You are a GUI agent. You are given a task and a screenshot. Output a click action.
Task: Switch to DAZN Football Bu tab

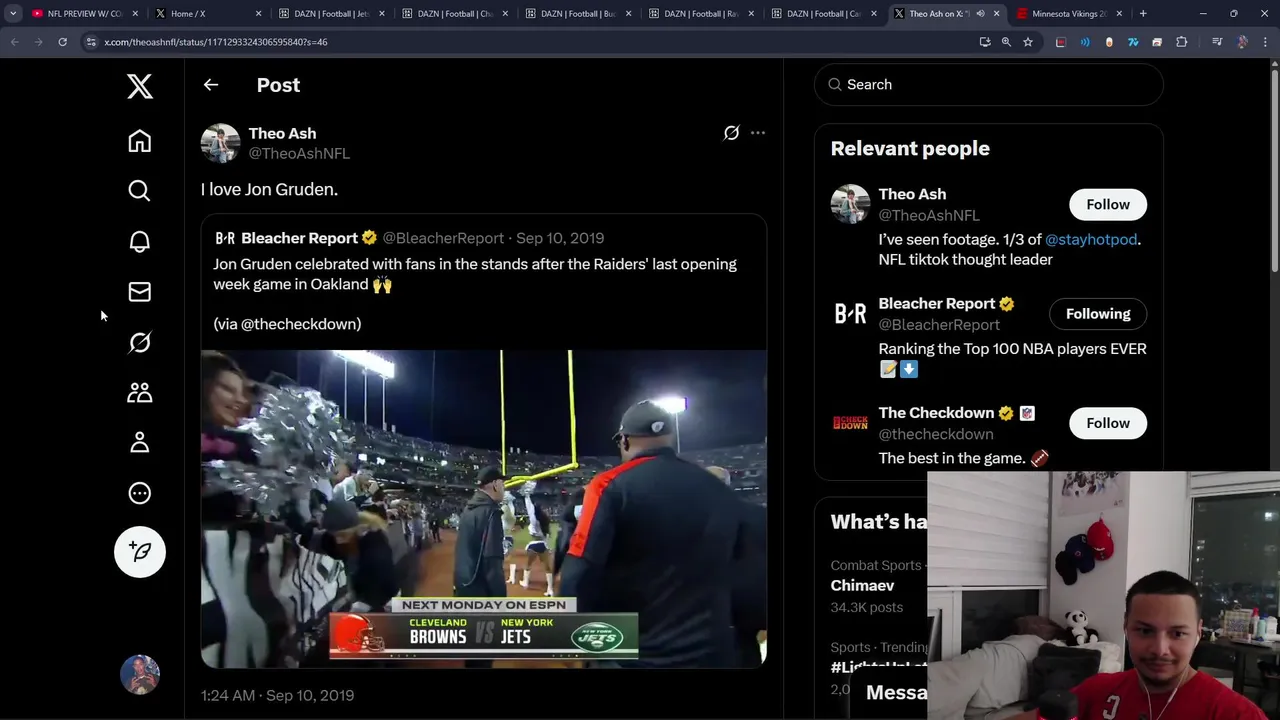coord(569,14)
